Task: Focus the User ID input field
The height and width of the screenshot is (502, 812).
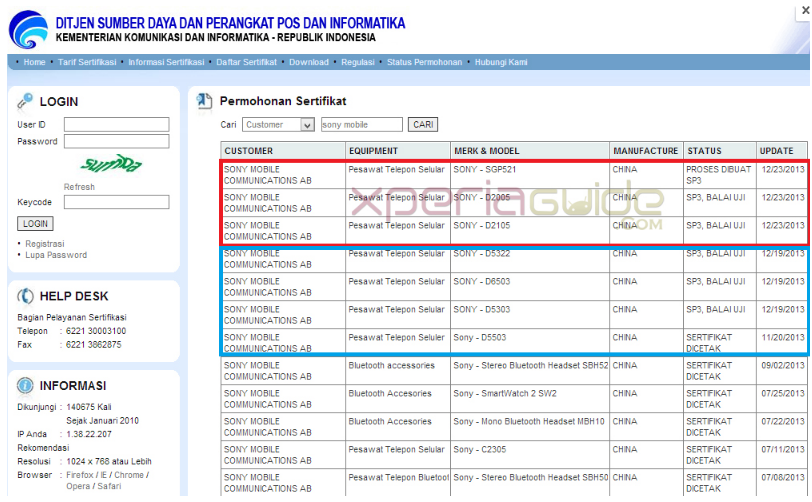Action: point(116,125)
